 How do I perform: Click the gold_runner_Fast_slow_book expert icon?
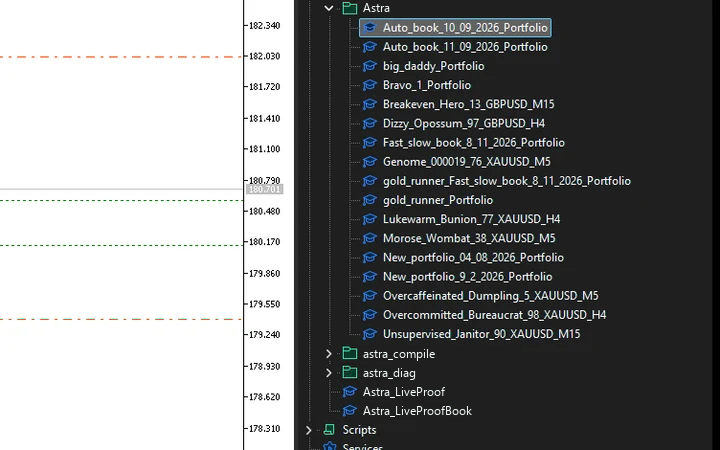(370, 181)
